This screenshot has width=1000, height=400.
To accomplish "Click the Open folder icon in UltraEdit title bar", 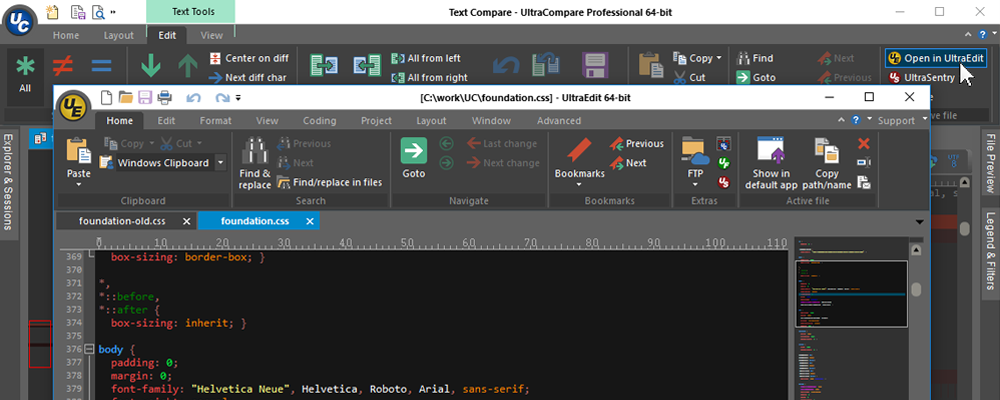I will pos(125,98).
